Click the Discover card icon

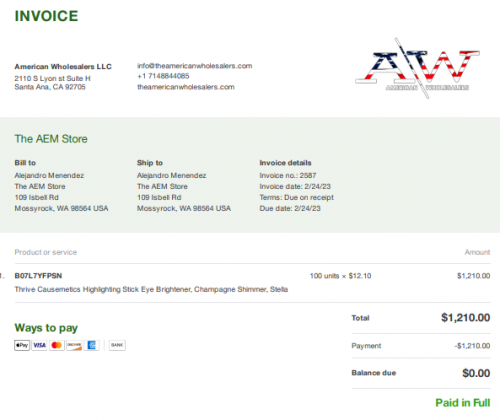[74, 345]
